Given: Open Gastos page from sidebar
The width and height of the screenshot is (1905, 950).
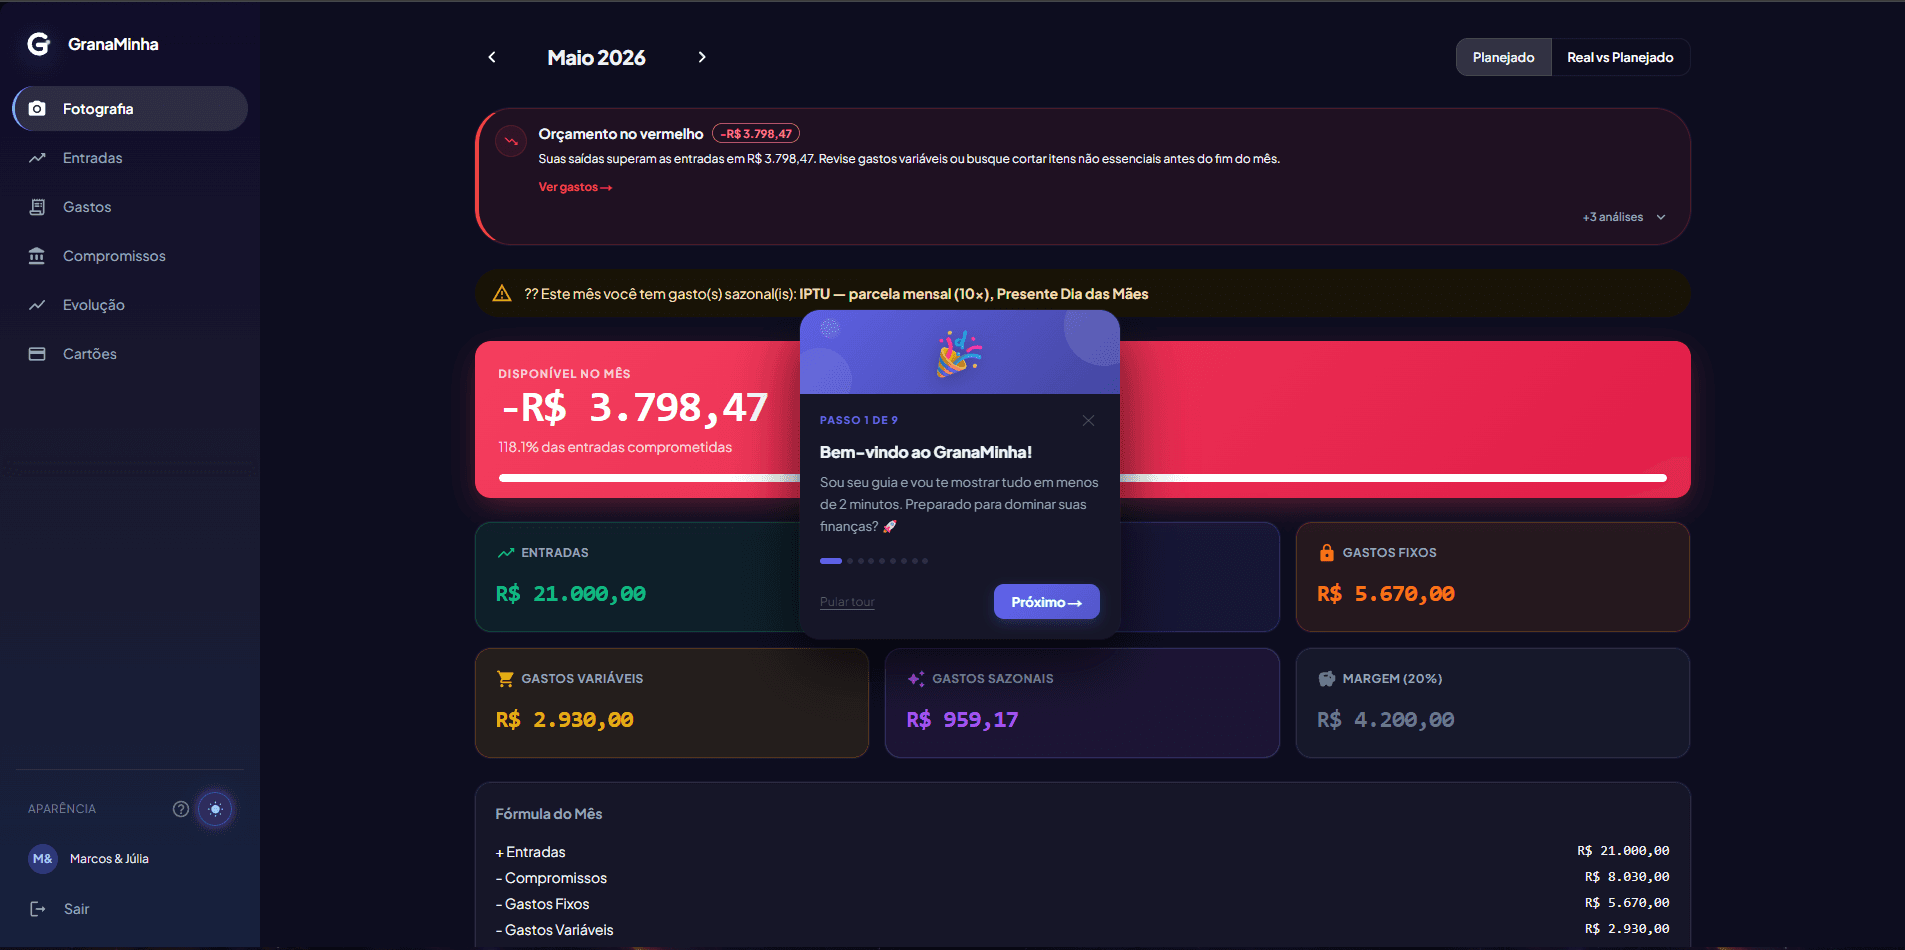Looking at the screenshot, I should 130,207.
